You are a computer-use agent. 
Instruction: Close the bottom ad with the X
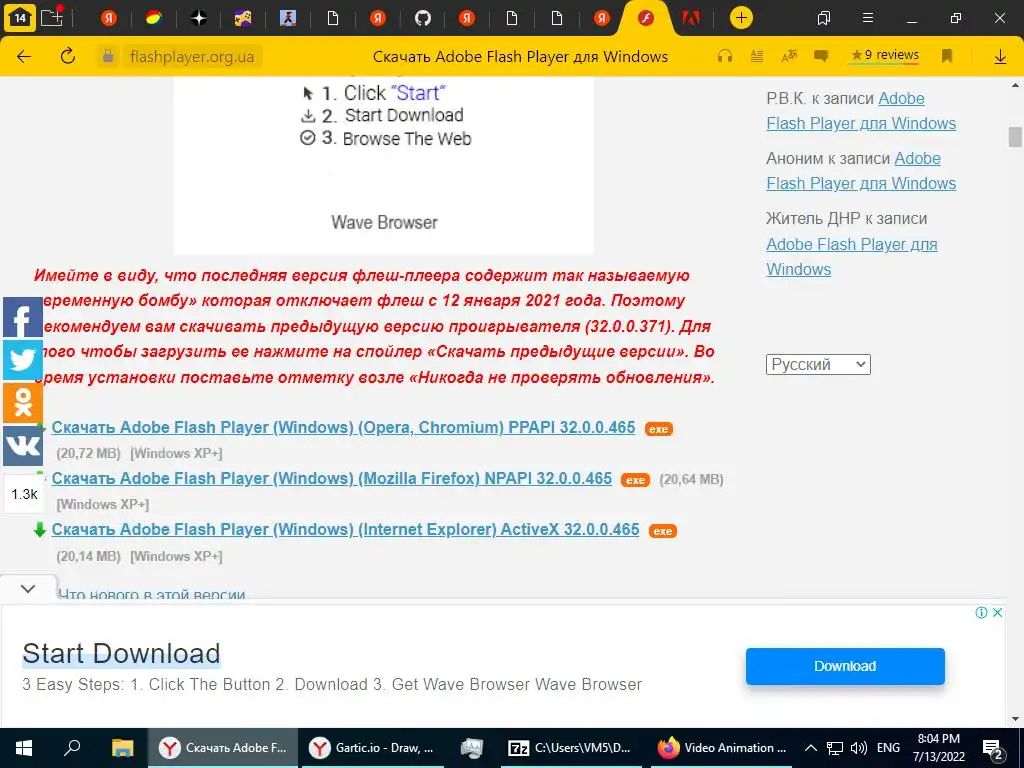click(x=997, y=612)
